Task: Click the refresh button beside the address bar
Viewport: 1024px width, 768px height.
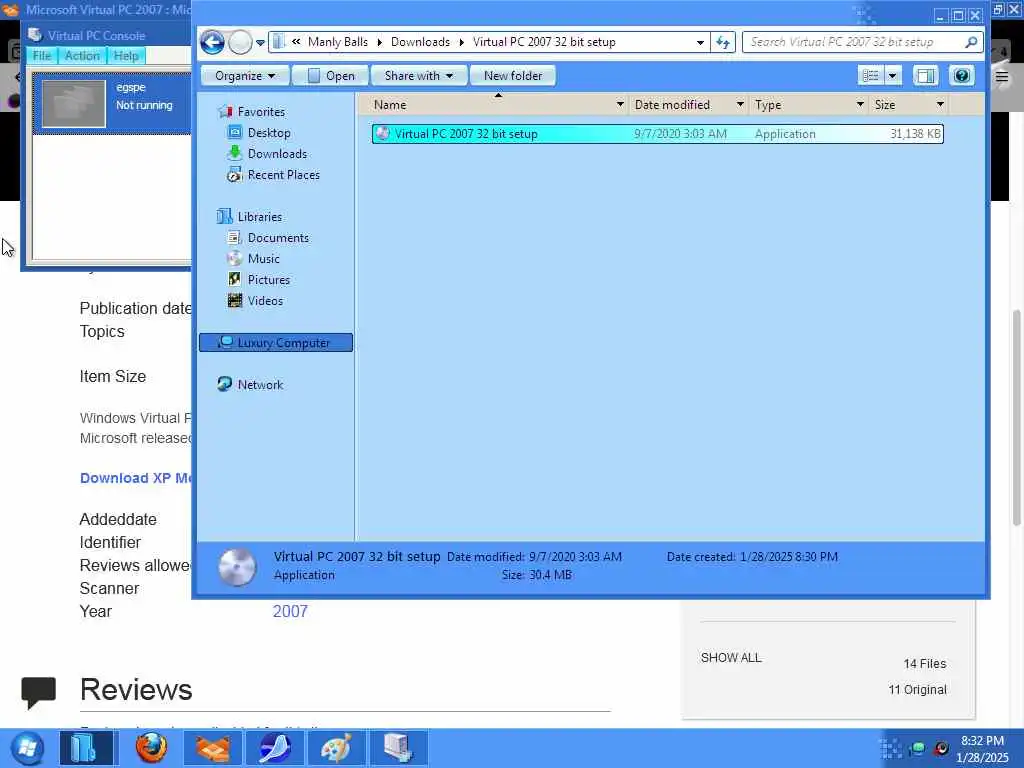Action: [x=723, y=42]
